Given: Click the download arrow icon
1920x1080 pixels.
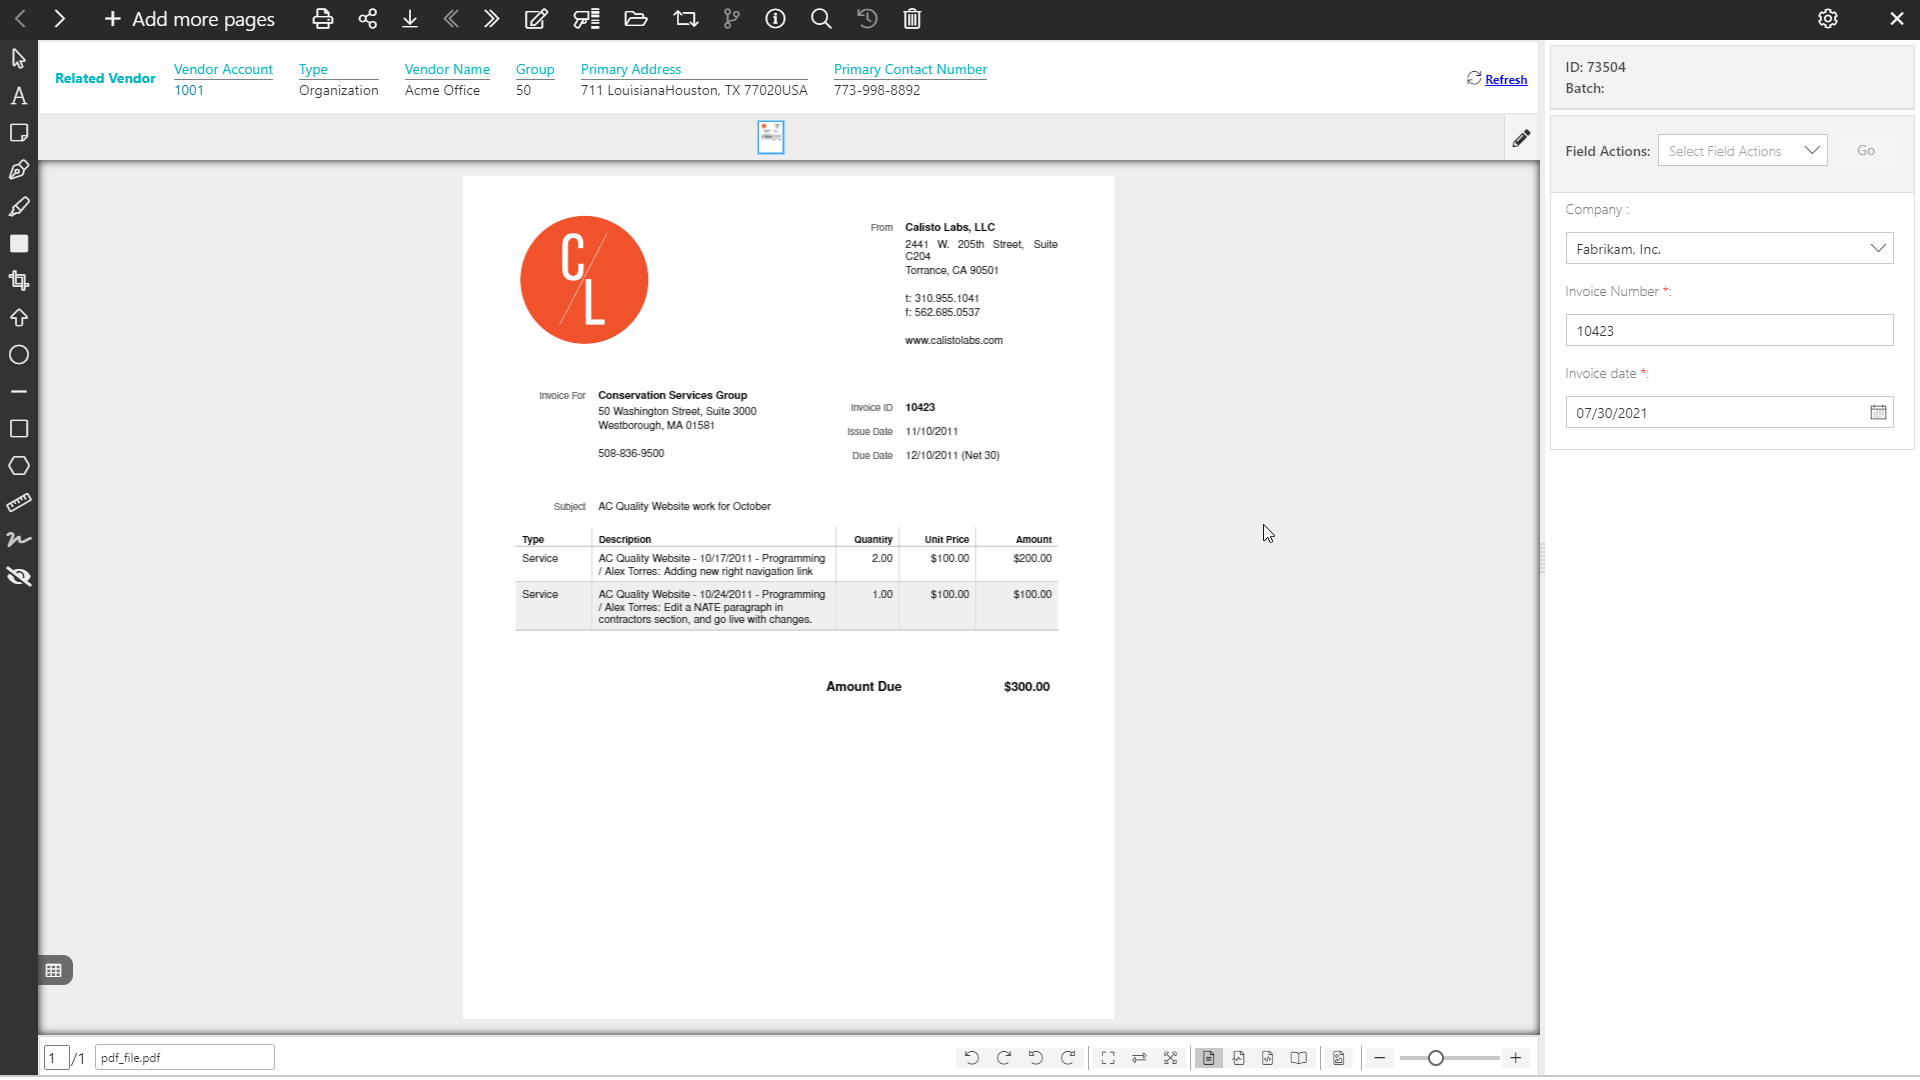Looking at the screenshot, I should point(410,19).
